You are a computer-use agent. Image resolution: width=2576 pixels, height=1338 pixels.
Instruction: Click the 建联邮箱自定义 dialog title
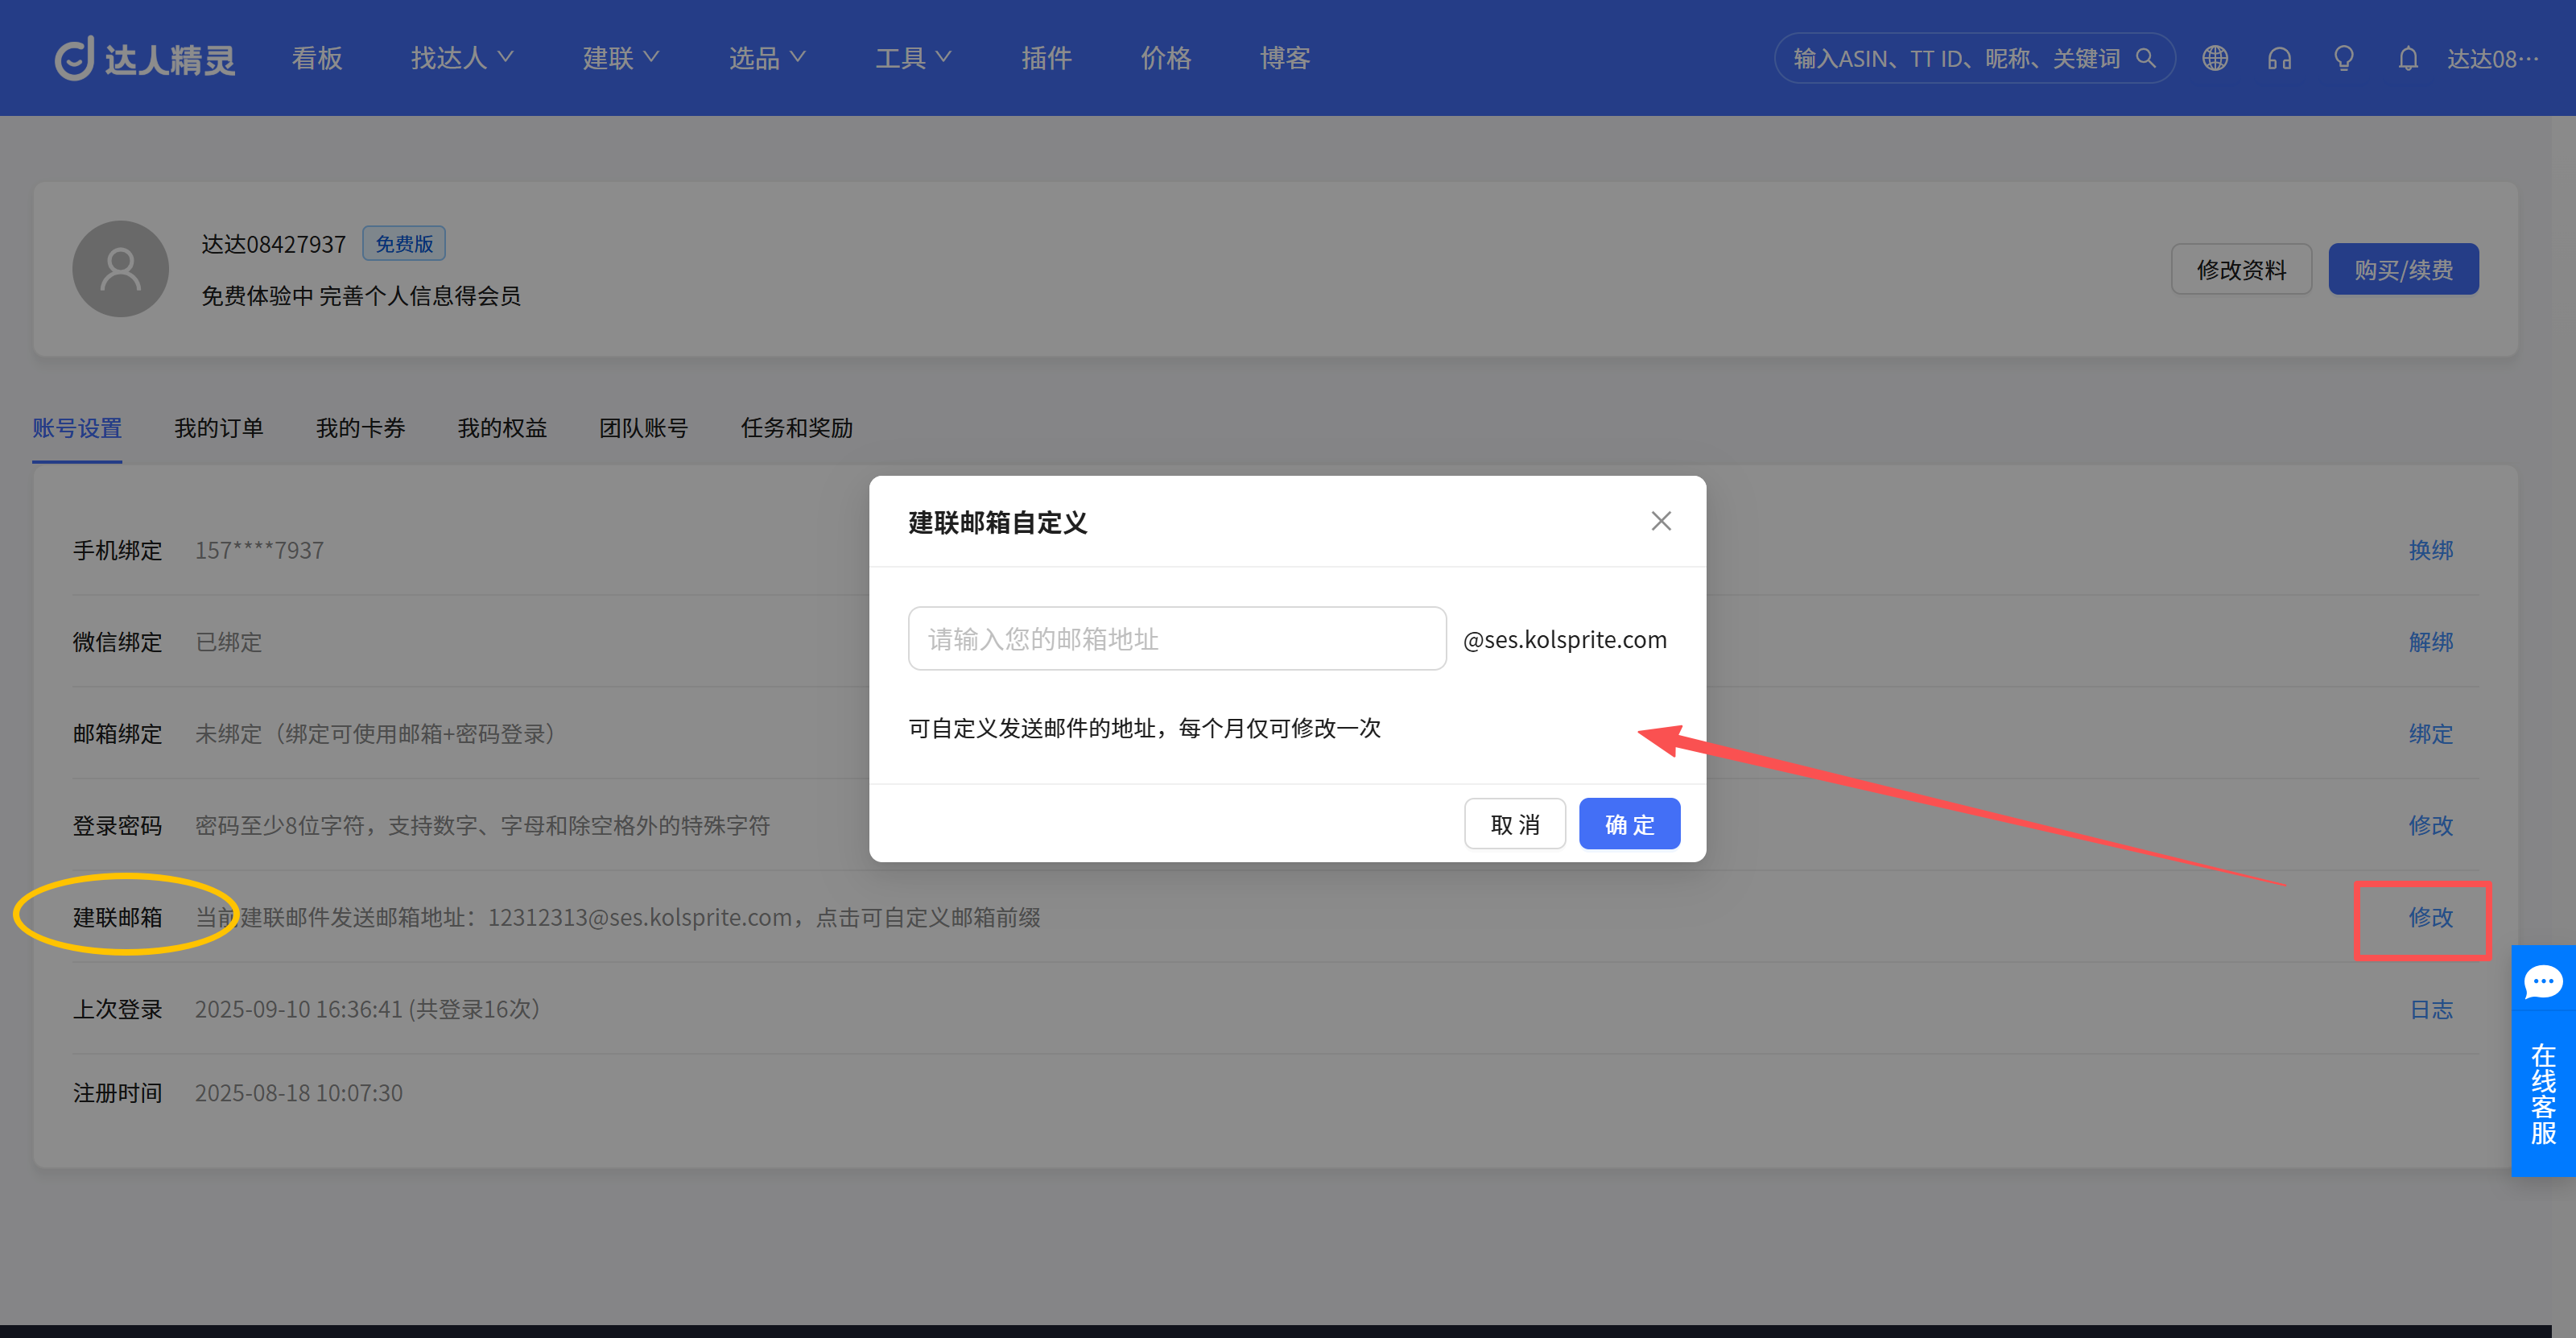click(x=997, y=522)
